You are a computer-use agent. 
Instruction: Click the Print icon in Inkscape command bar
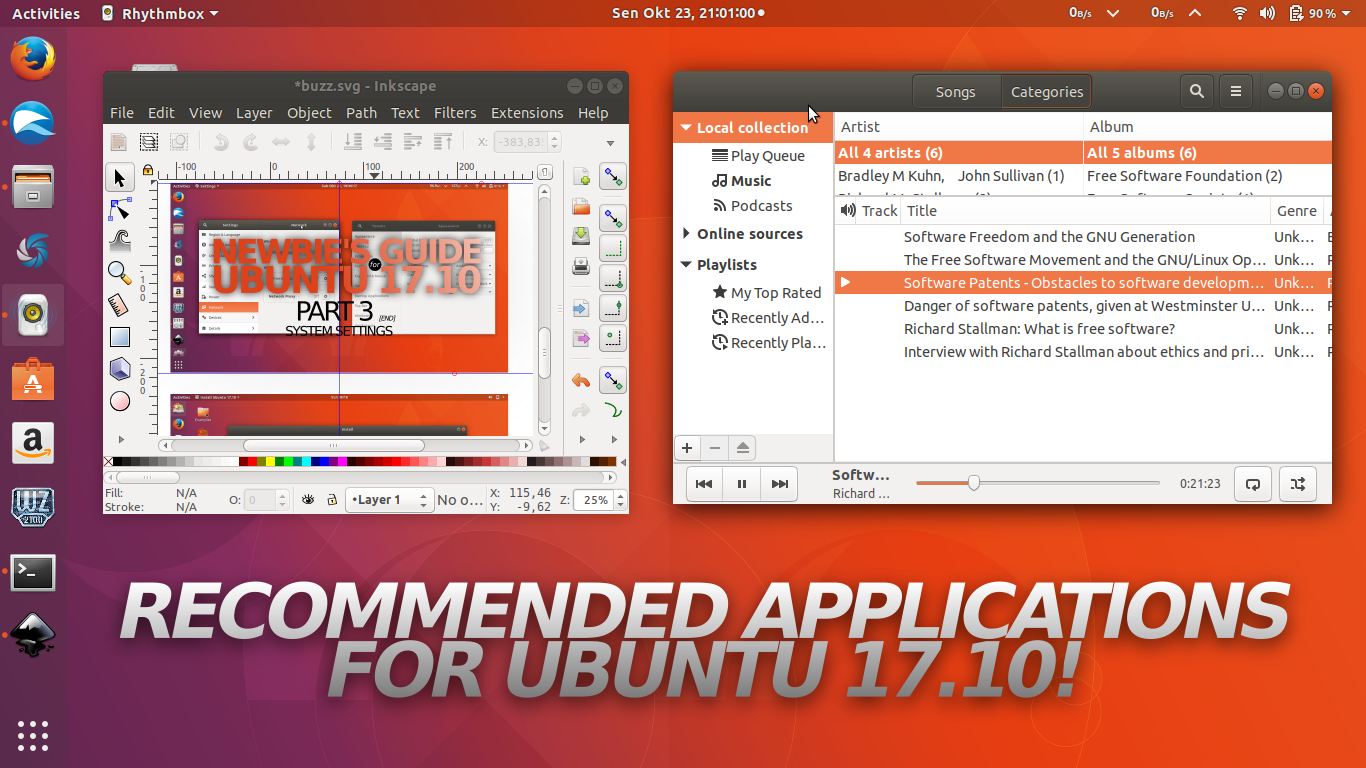pyautogui.click(x=581, y=266)
